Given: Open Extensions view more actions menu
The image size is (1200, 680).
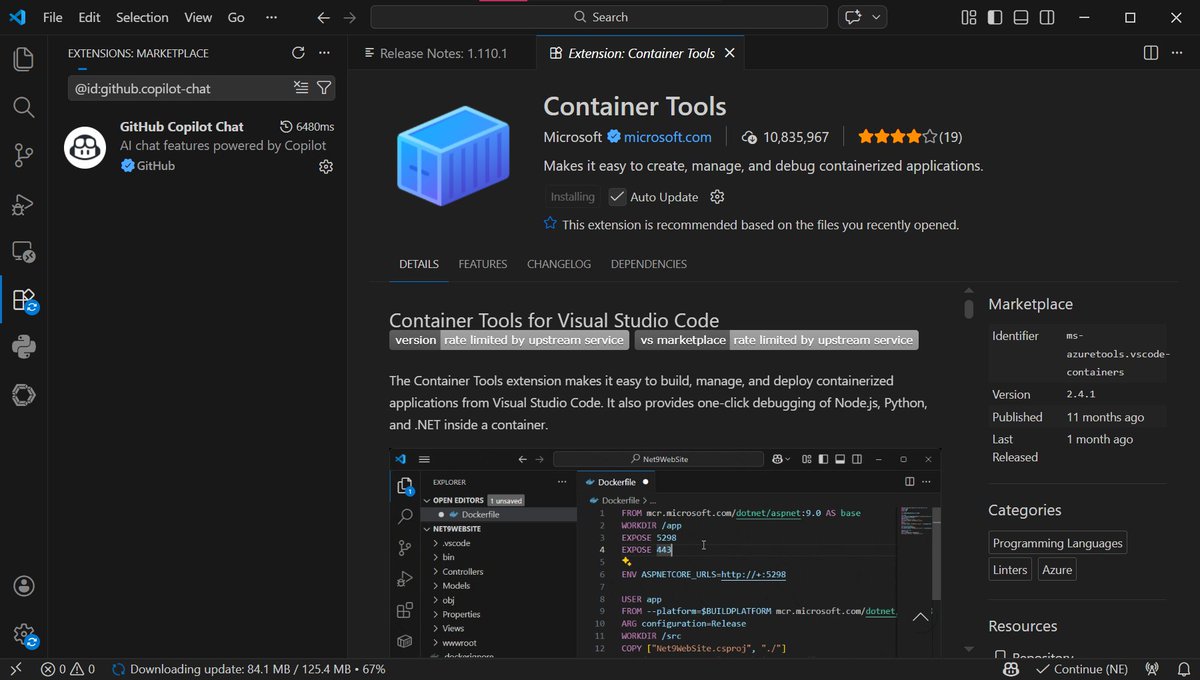Looking at the screenshot, I should [324, 53].
